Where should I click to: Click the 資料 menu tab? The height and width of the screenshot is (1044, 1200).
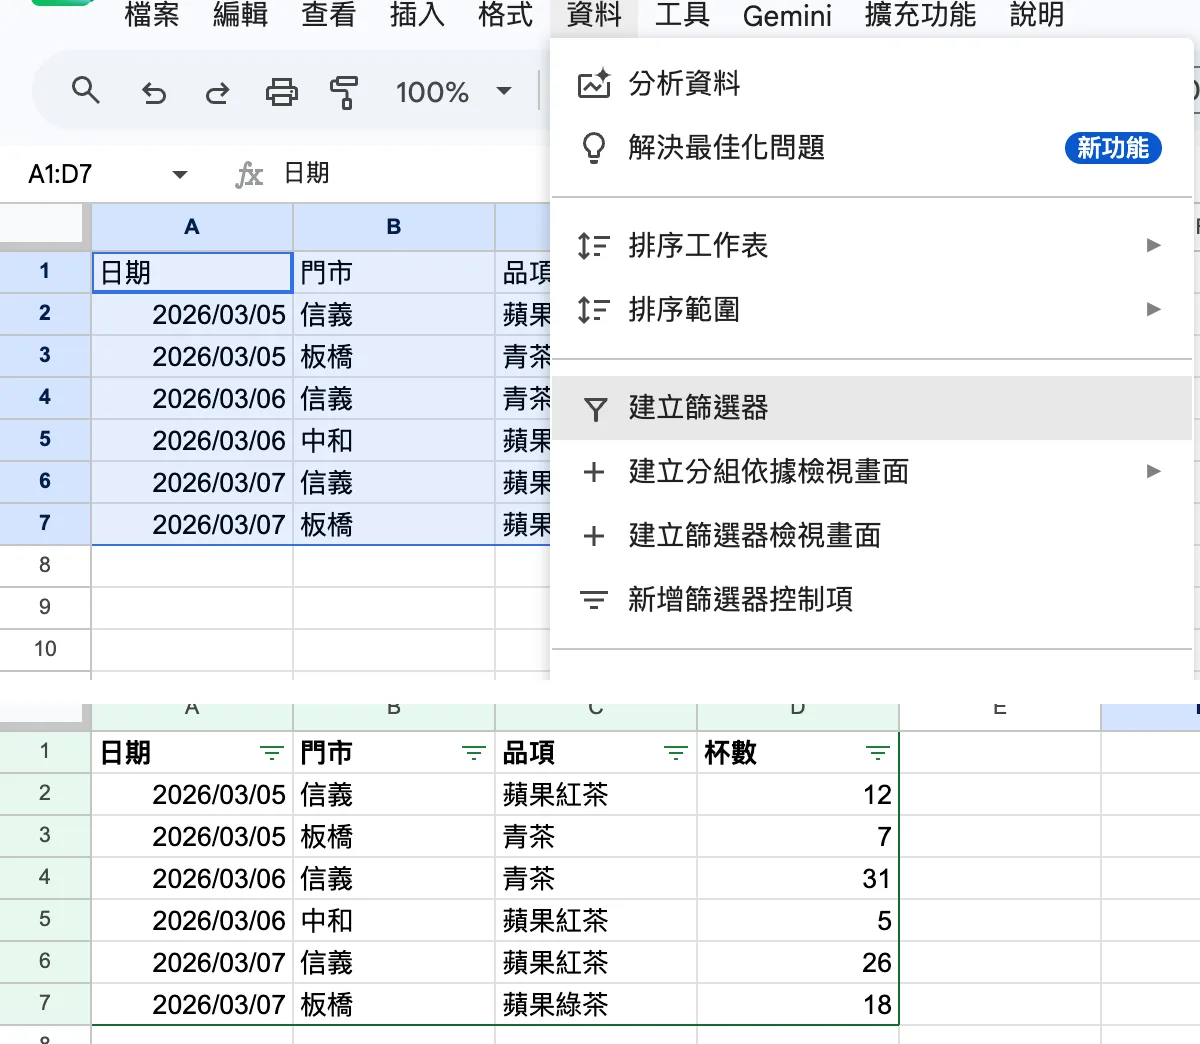click(x=594, y=15)
